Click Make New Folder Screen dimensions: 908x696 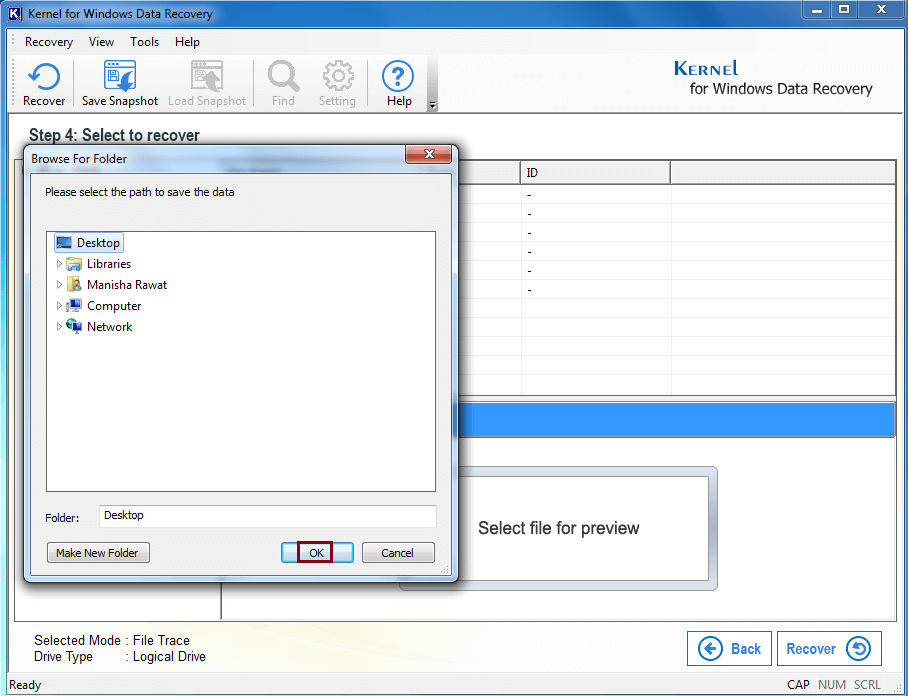click(98, 552)
